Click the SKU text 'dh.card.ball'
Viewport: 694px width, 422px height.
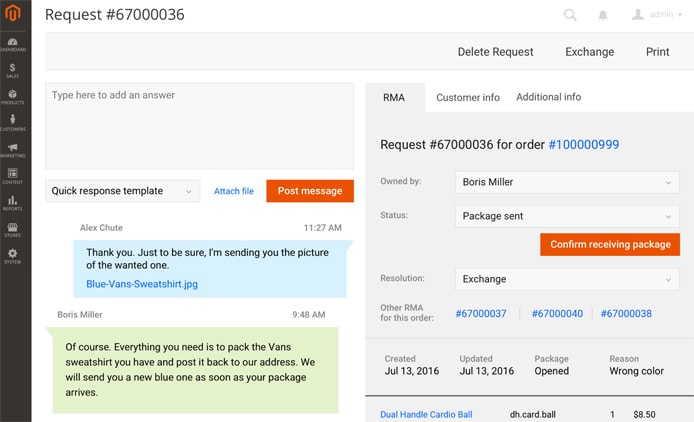[532, 414]
